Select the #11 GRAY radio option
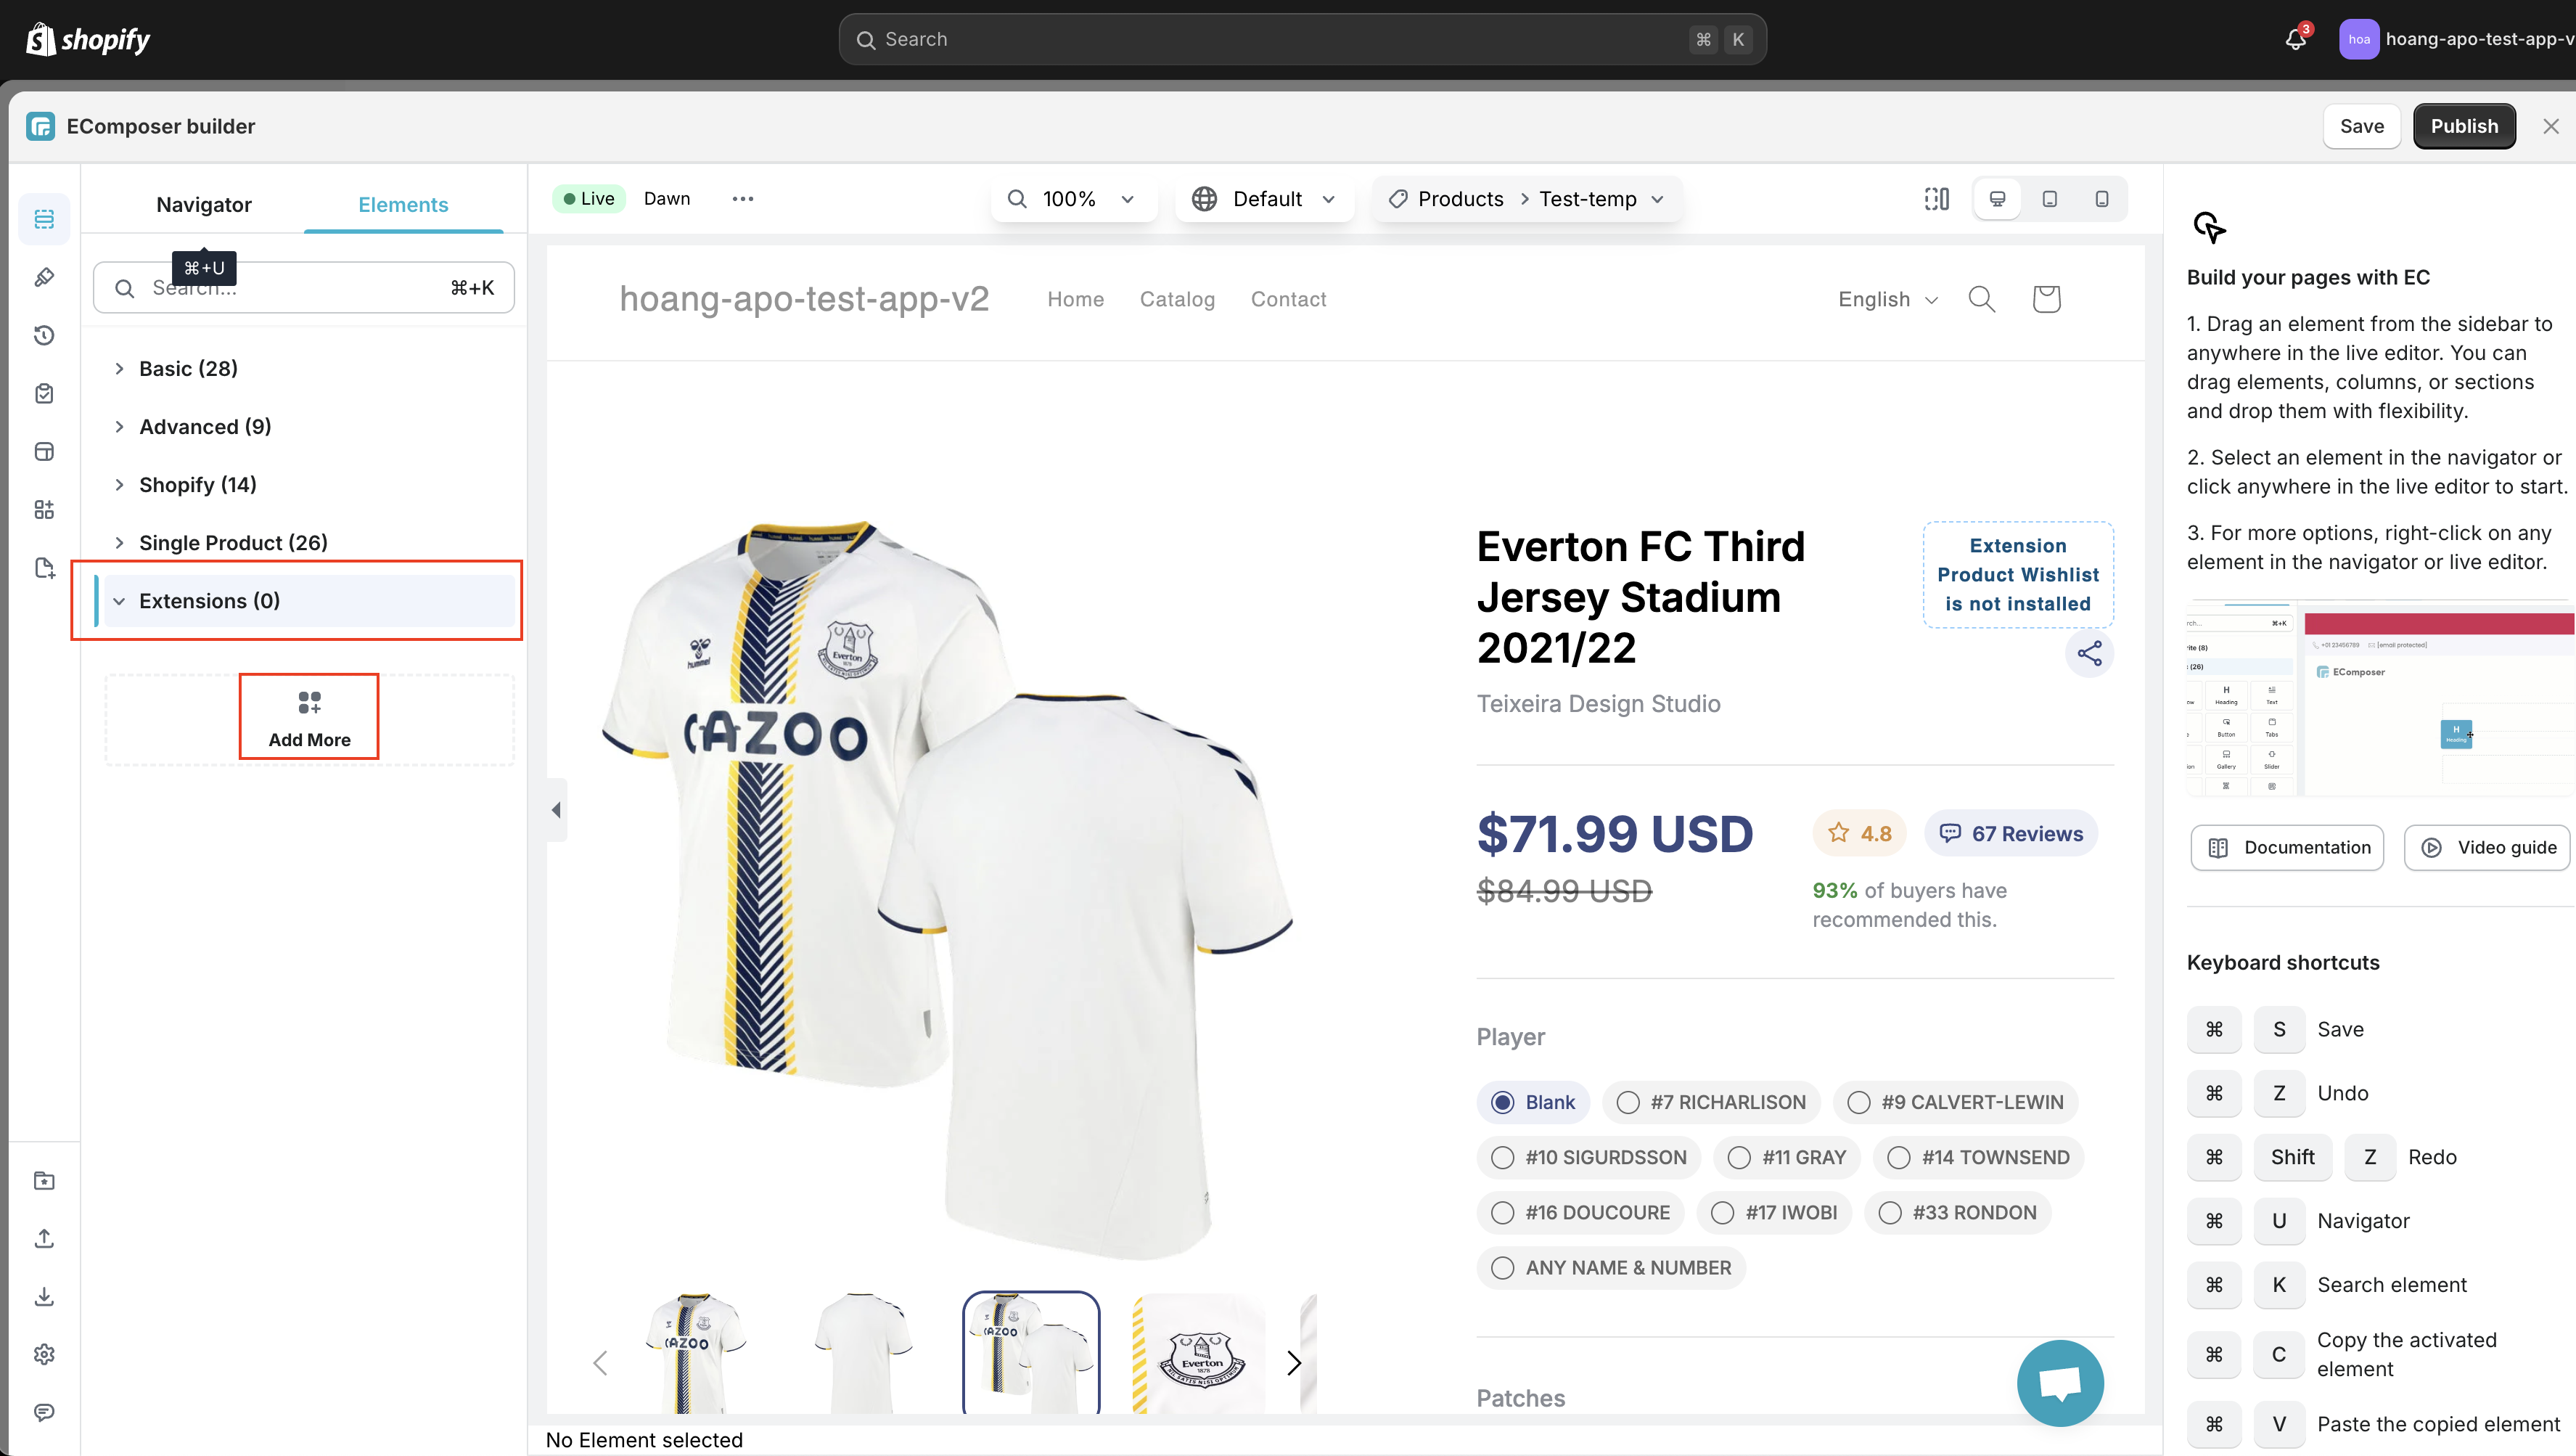Screen dimensions: 2576x1456 tap(1739, 1157)
